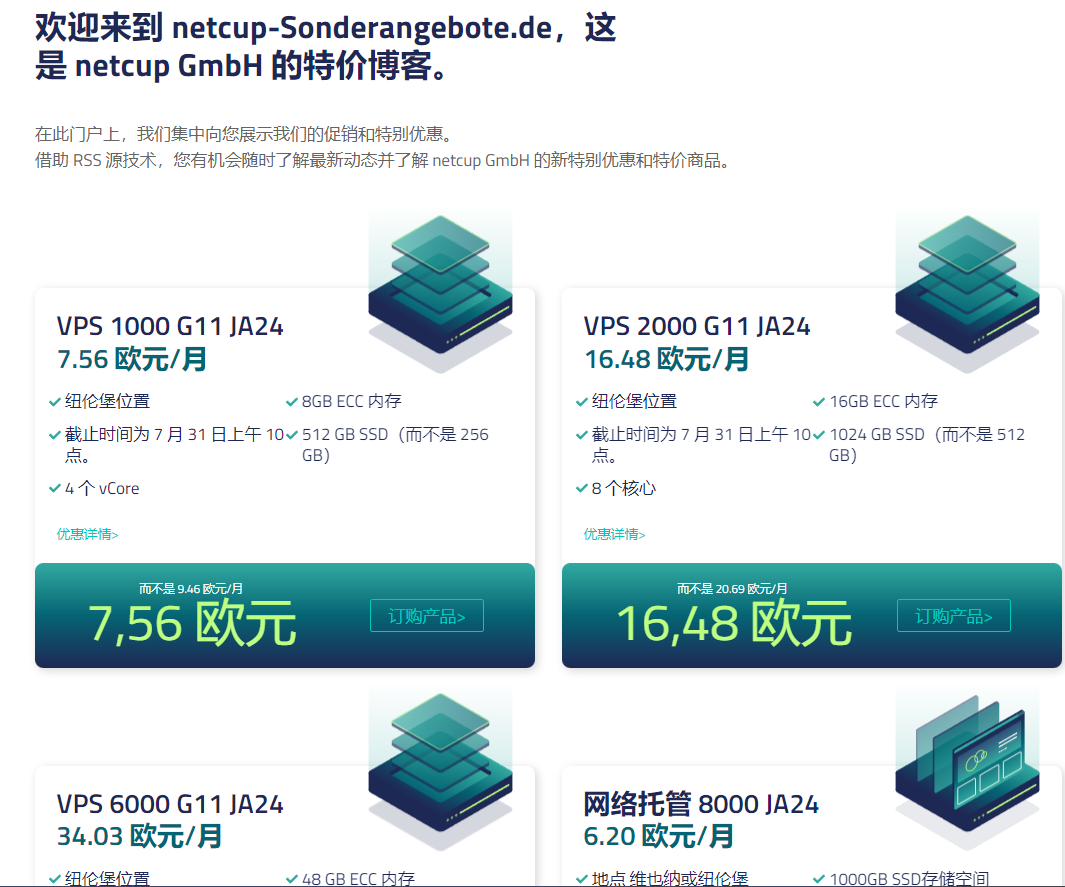
Task: Select the VPS 6000 G11 JA24 title
Action: 170,804
